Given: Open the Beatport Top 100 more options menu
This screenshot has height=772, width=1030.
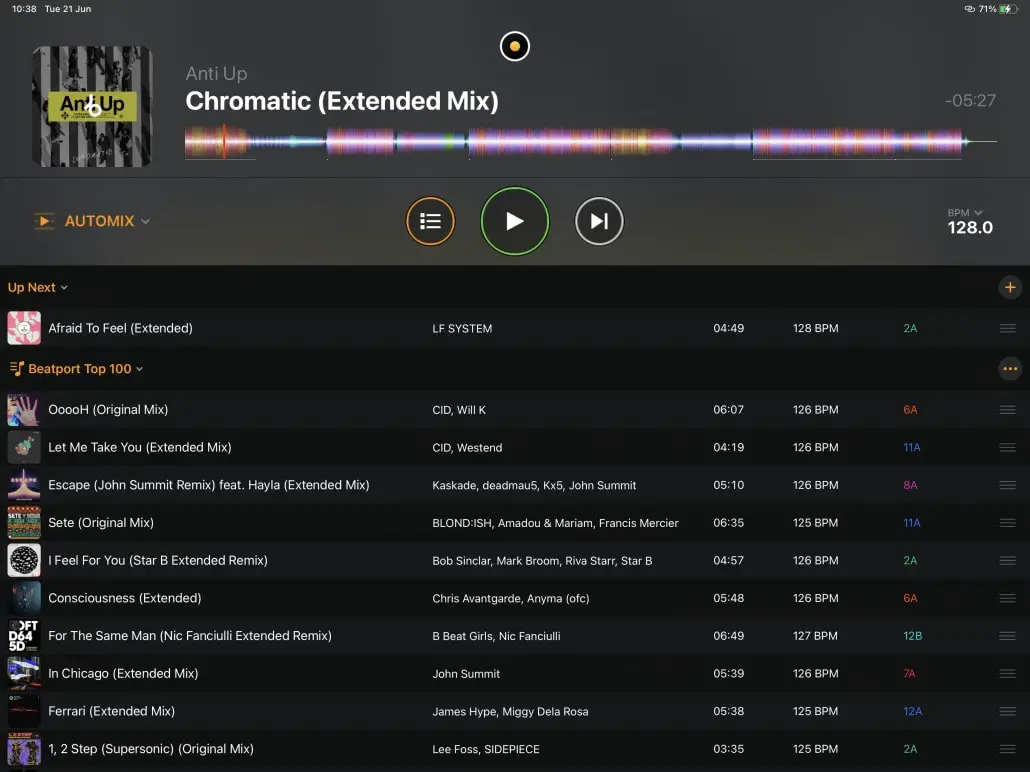Looking at the screenshot, I should (x=1010, y=369).
